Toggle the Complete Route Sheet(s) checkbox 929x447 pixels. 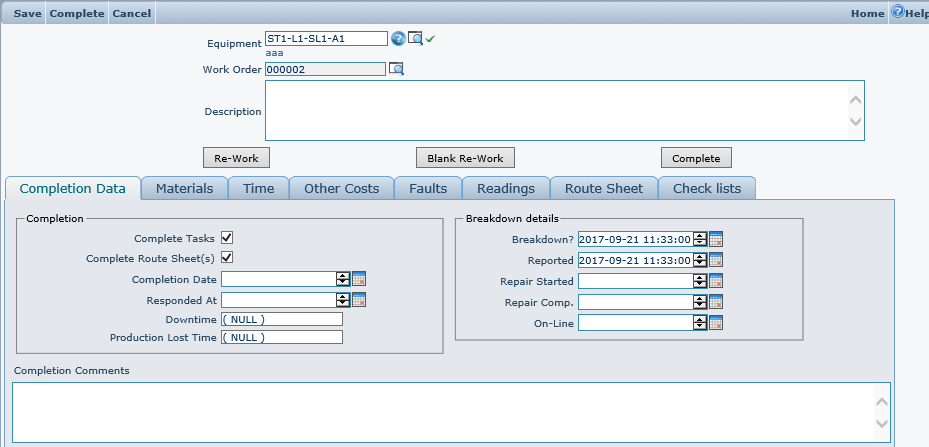coord(227,258)
